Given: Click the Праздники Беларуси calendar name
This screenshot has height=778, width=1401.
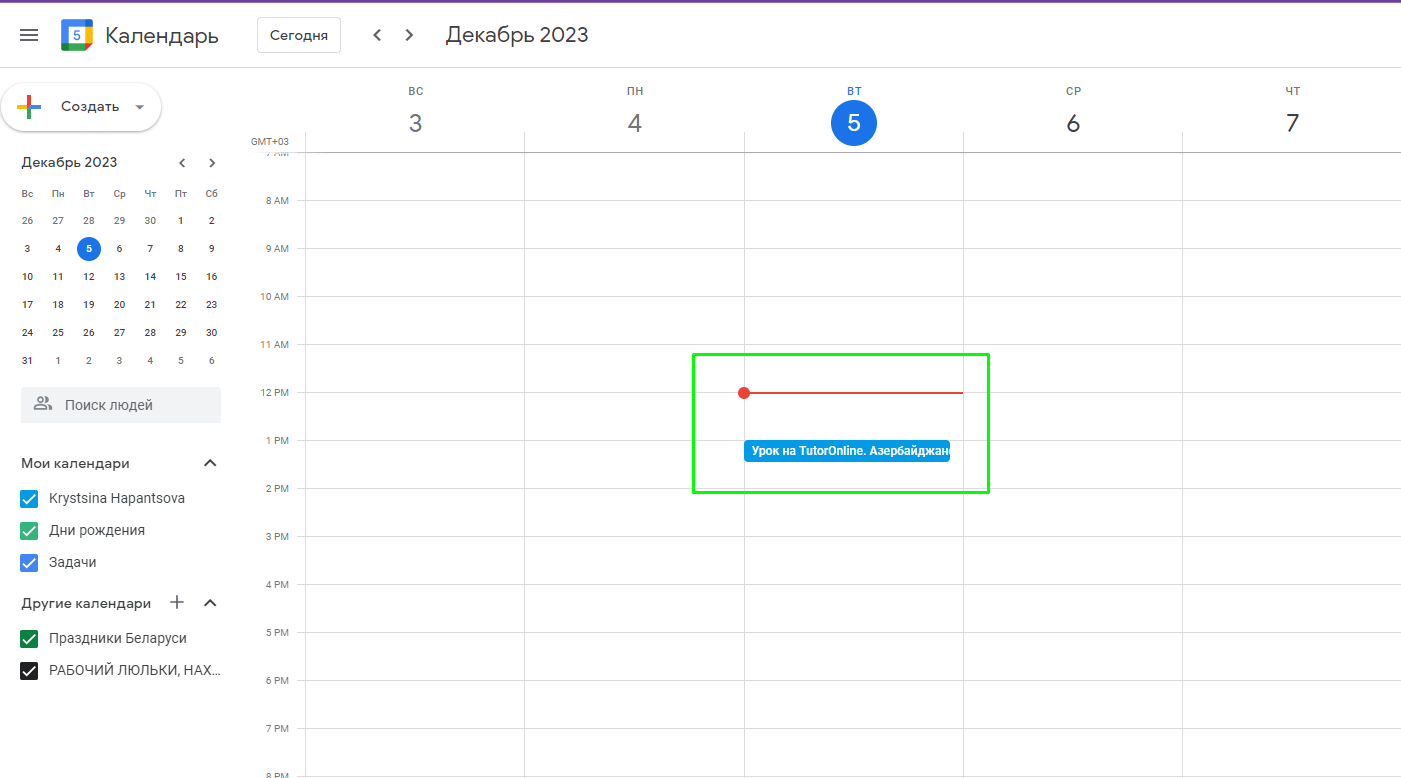Looking at the screenshot, I should click(118, 638).
